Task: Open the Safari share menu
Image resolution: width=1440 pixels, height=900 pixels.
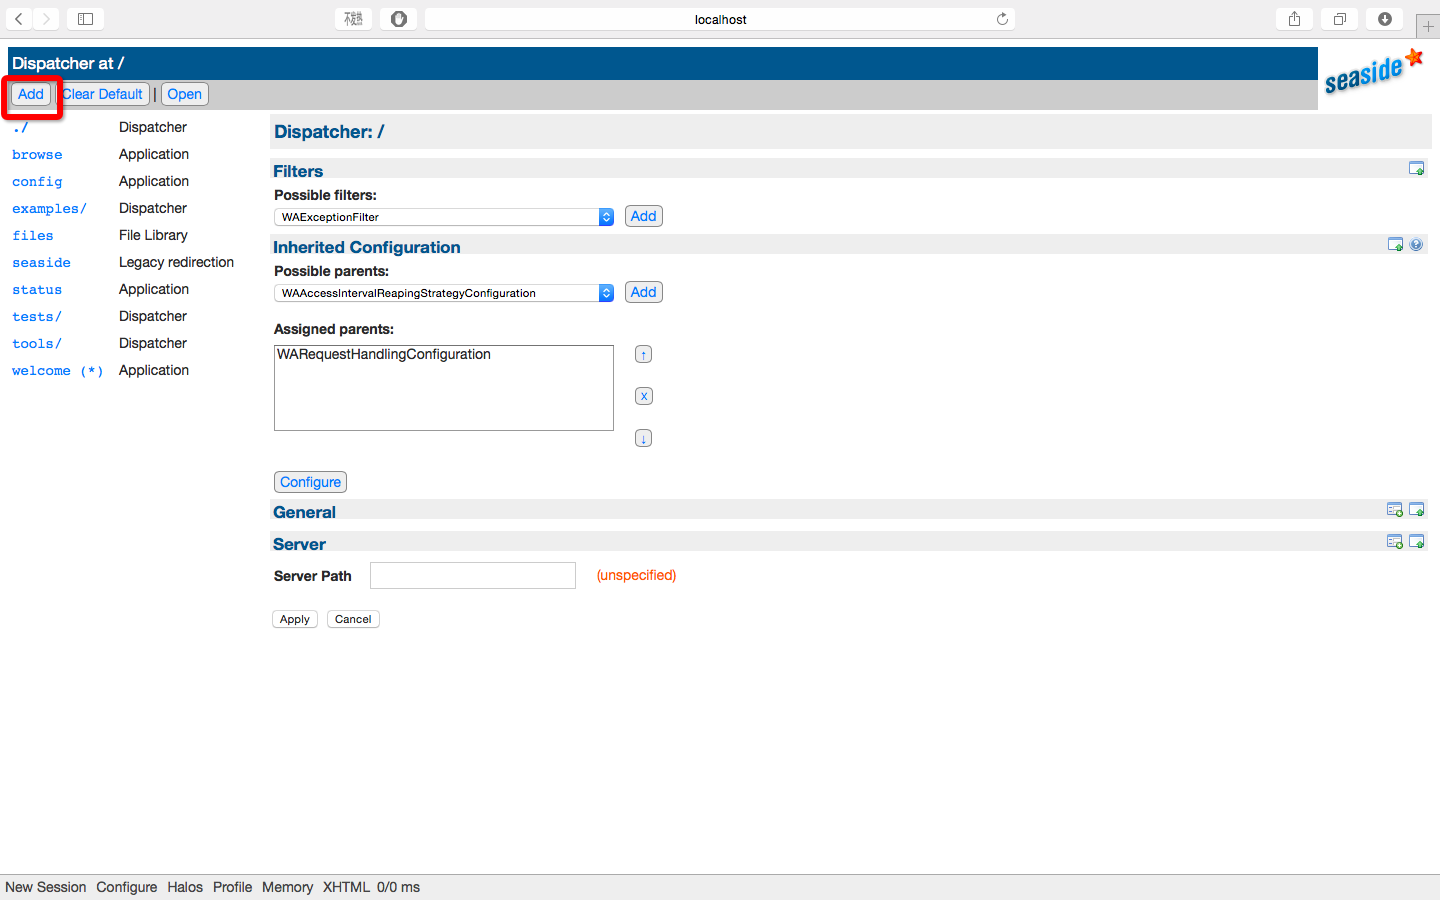Action: (x=1294, y=19)
